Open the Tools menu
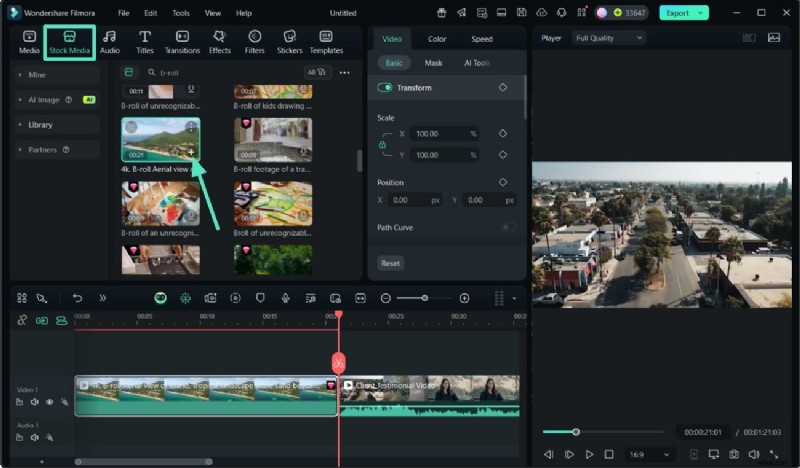 [180, 13]
